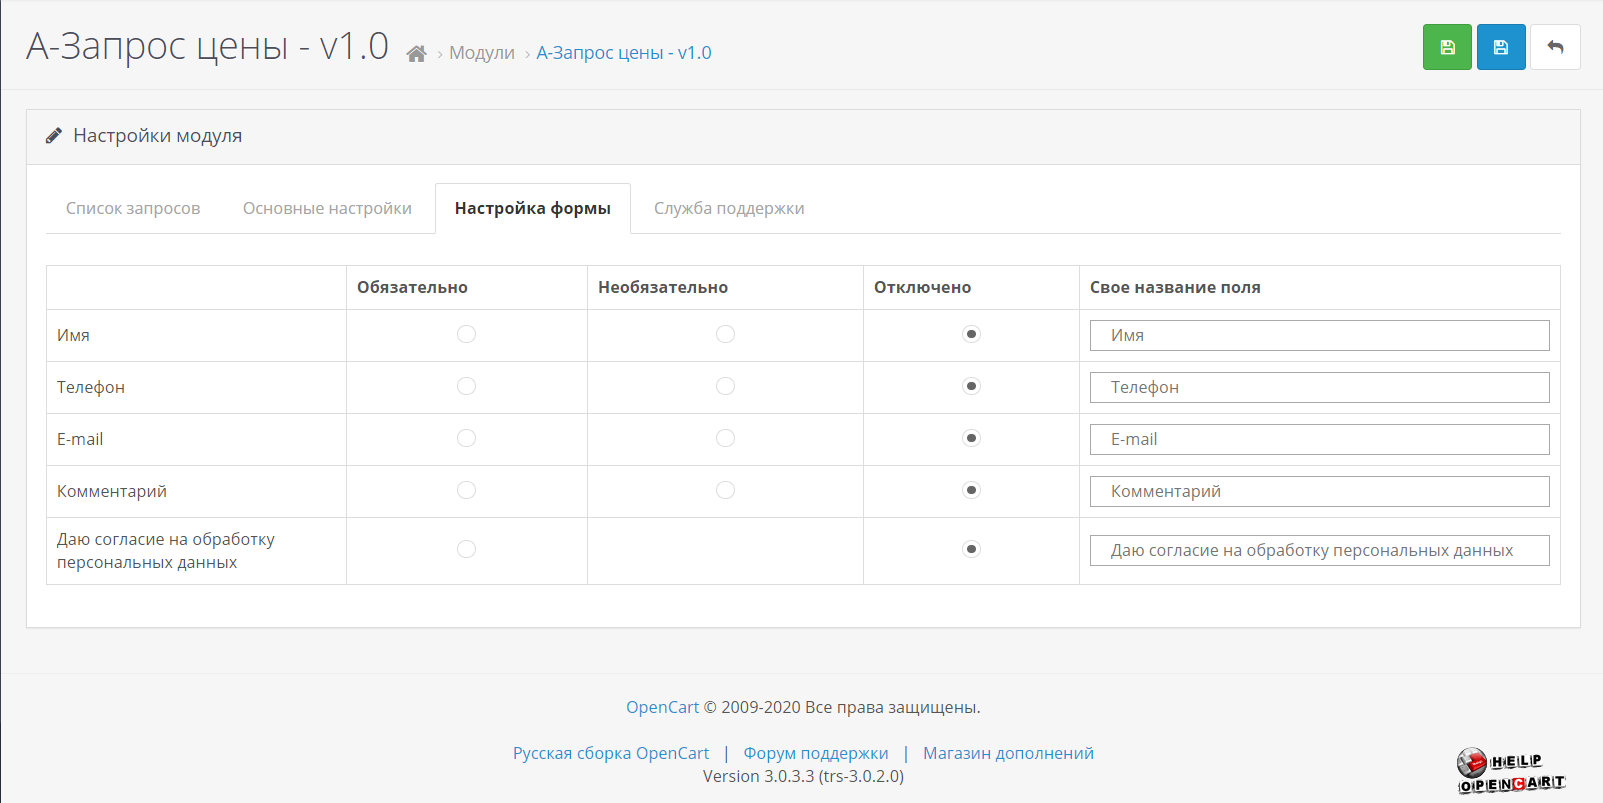Edit the custom E-mail field name
1603x803 pixels.
1320,439
